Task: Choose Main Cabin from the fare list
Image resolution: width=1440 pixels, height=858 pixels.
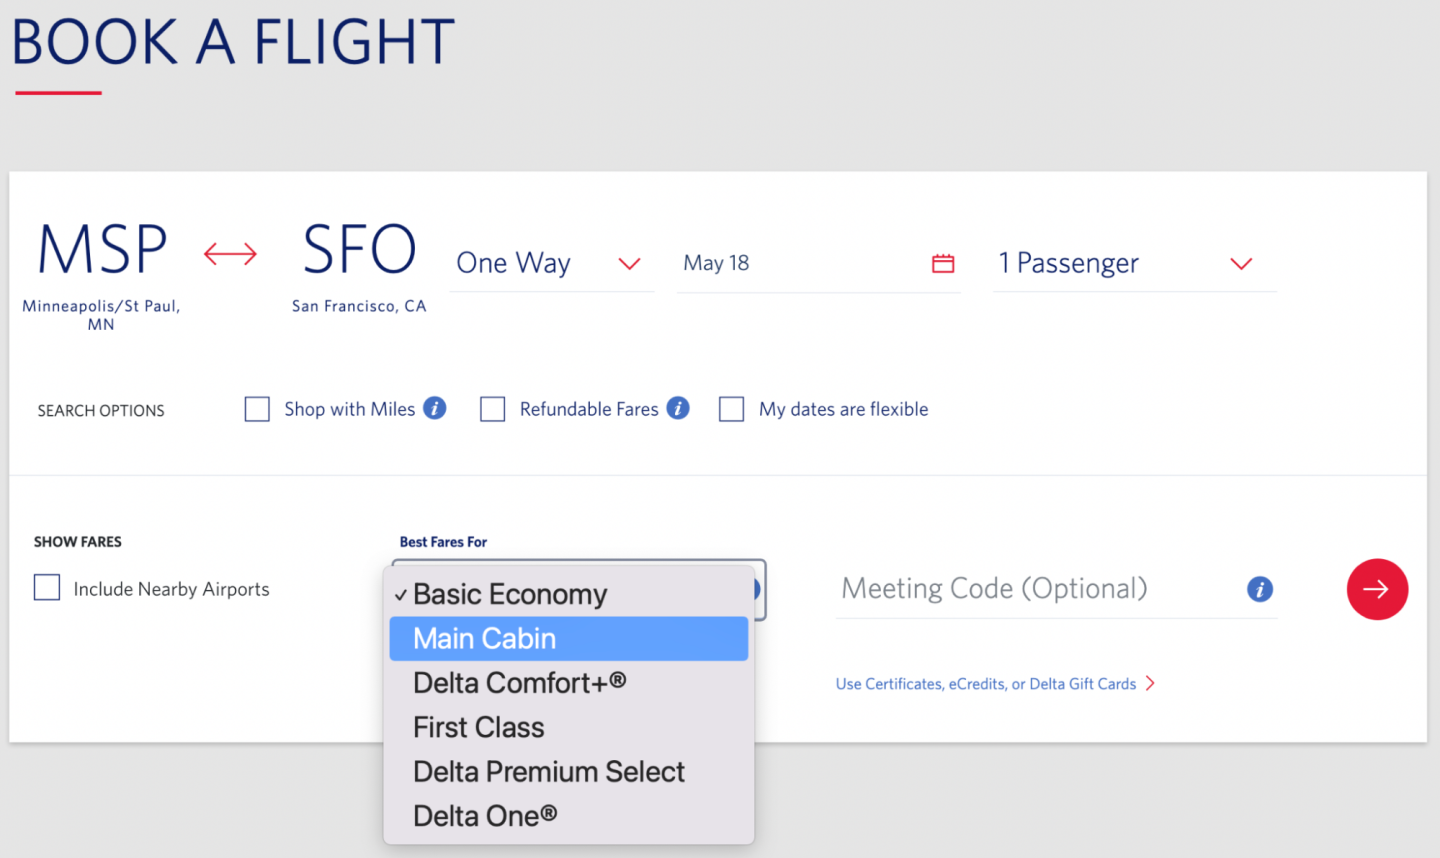Action: pyautogui.click(x=568, y=638)
